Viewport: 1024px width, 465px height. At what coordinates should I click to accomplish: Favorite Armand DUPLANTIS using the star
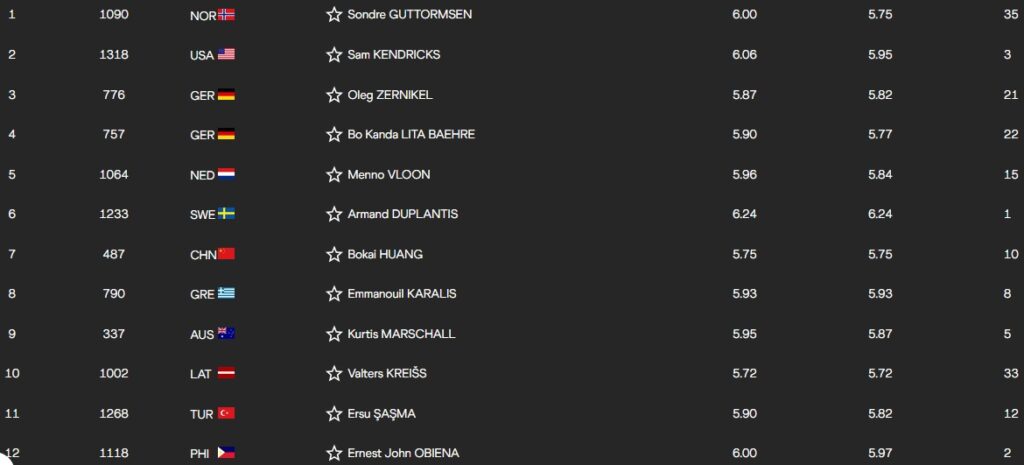(x=334, y=214)
